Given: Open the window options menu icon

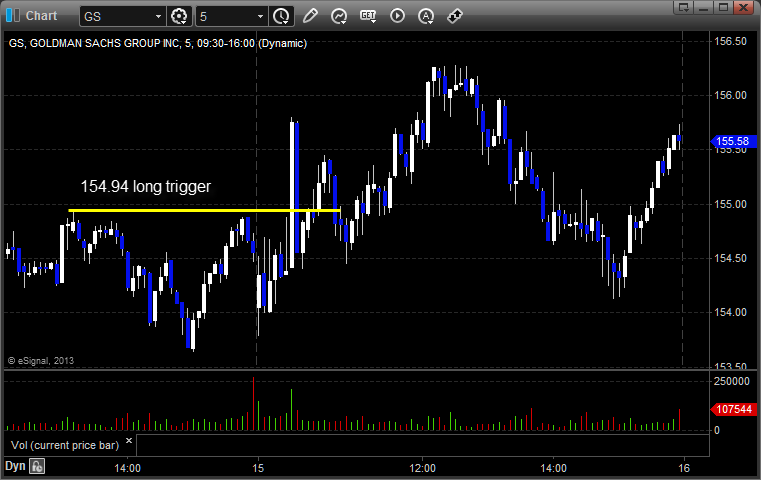Looking at the screenshot, I should pos(684,7).
